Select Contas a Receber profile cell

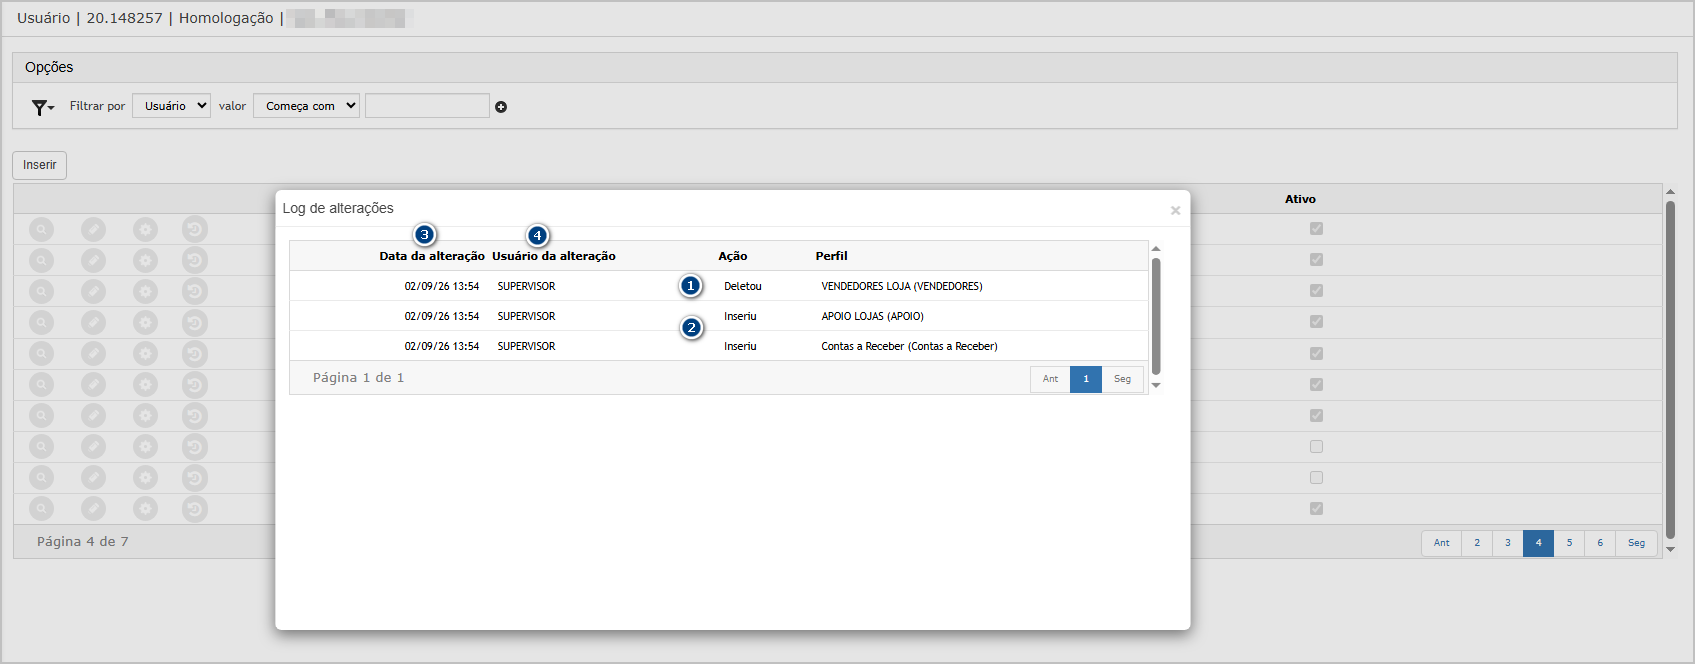click(x=909, y=346)
